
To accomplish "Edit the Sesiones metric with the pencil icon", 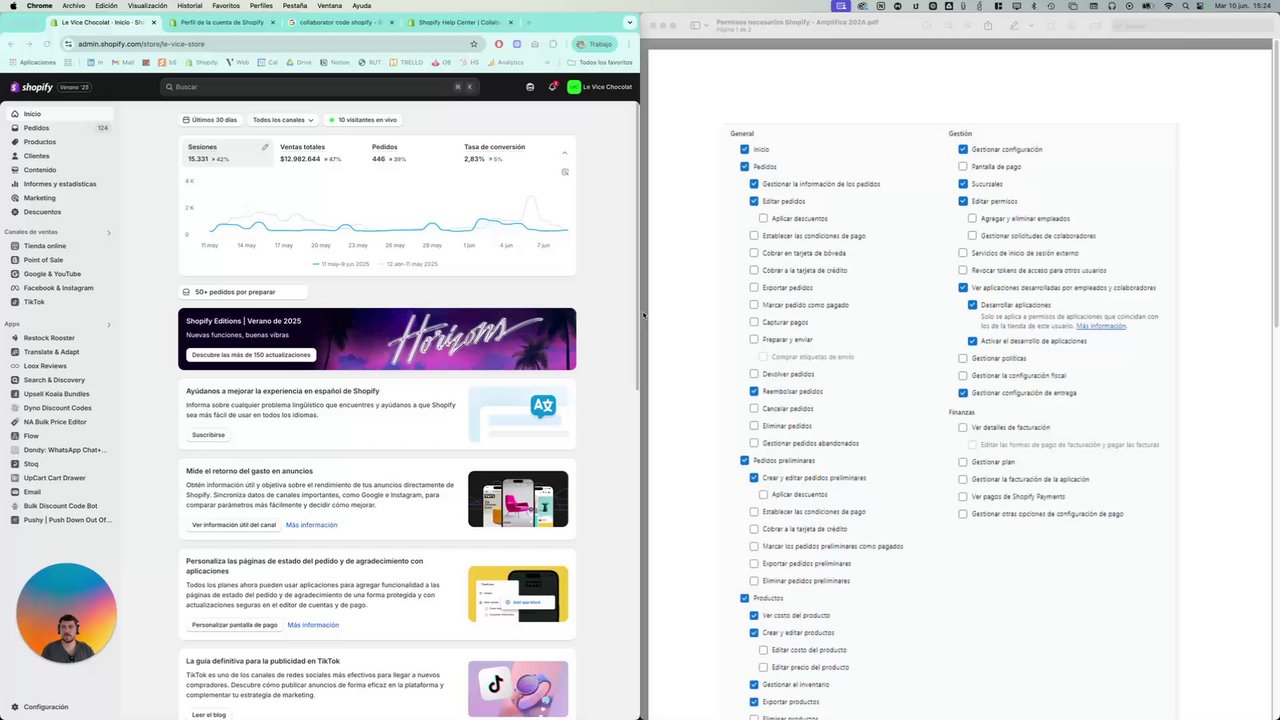I will click(x=265, y=147).
